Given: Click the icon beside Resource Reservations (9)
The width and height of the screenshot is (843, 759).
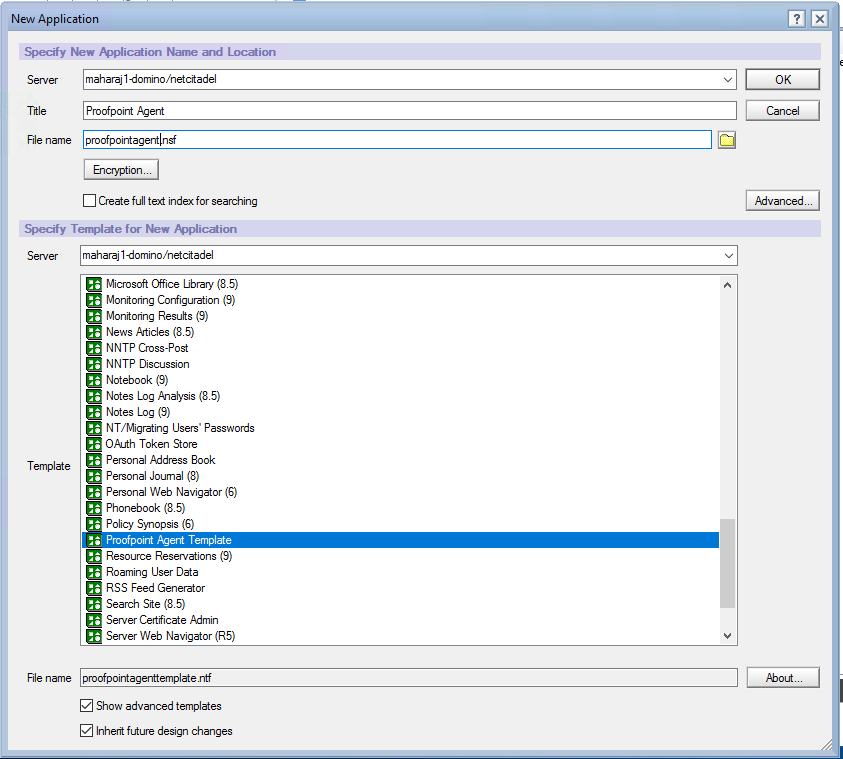Looking at the screenshot, I should coord(94,556).
